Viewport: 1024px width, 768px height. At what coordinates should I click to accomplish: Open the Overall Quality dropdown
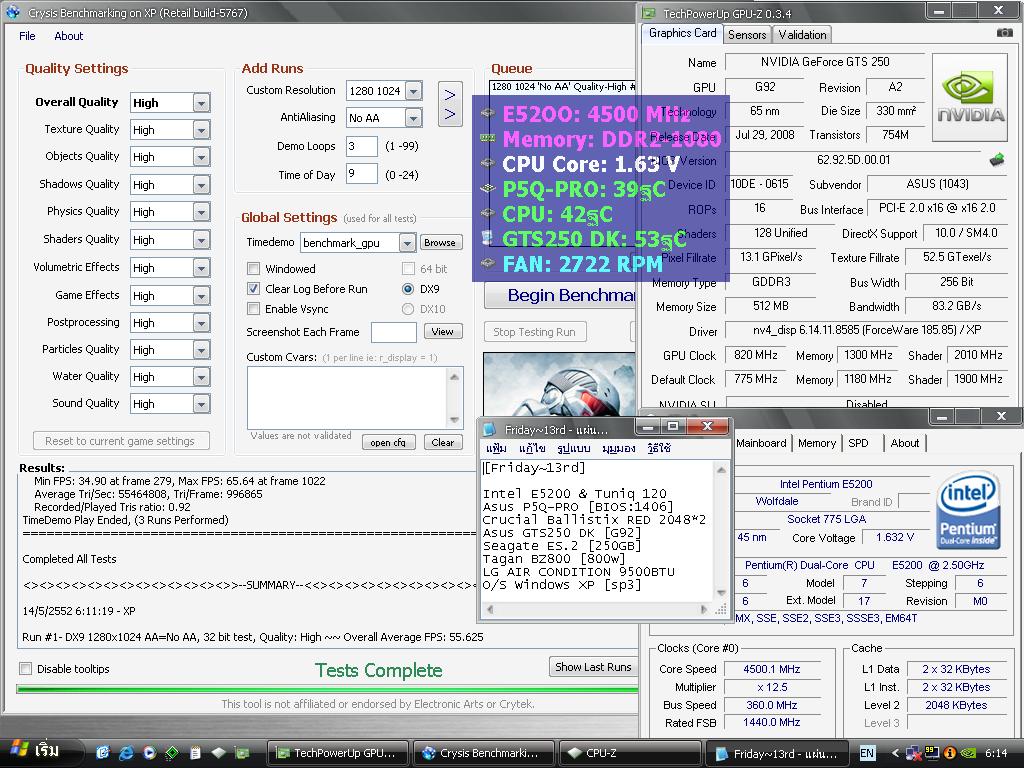click(201, 103)
